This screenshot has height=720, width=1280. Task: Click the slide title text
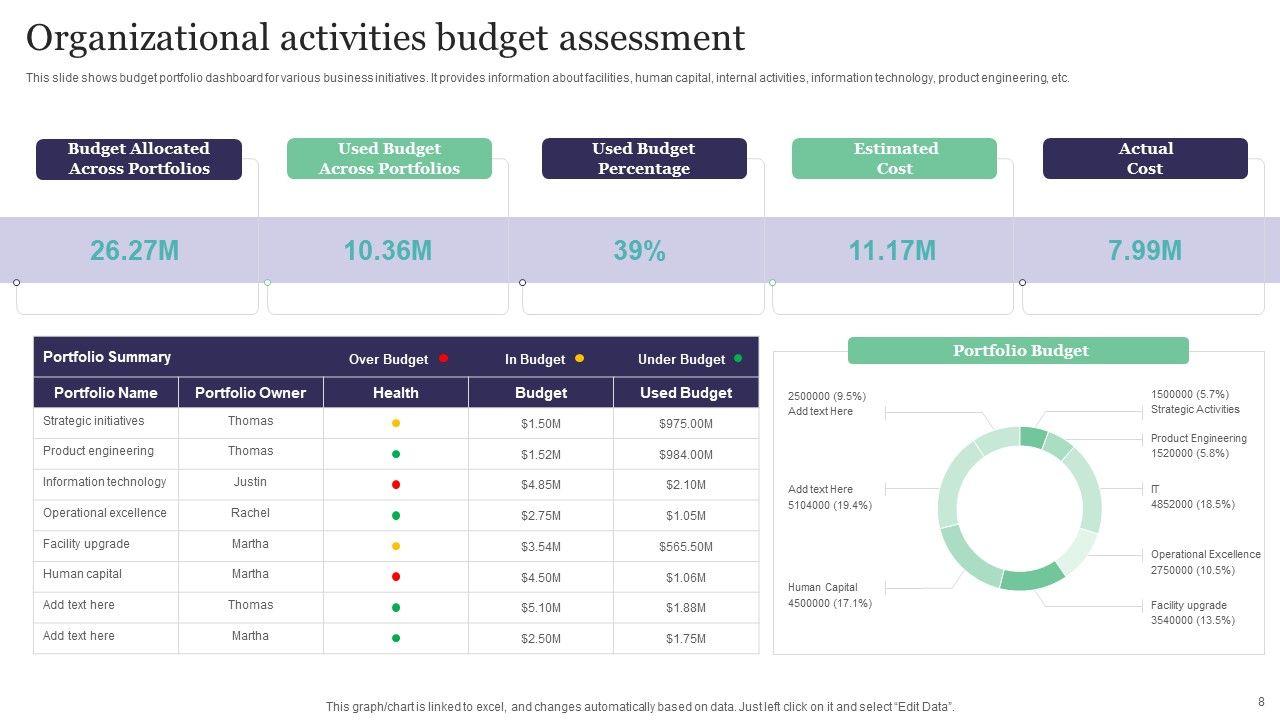[x=385, y=38]
